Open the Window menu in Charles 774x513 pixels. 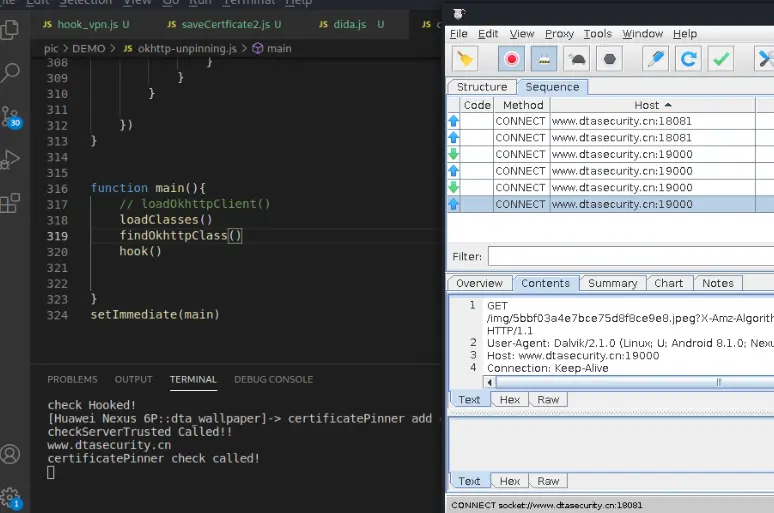tap(642, 34)
